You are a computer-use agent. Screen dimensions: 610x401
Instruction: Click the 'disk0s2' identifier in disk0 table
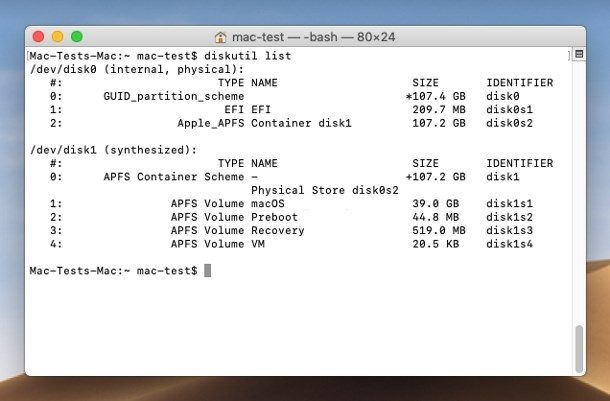point(509,123)
